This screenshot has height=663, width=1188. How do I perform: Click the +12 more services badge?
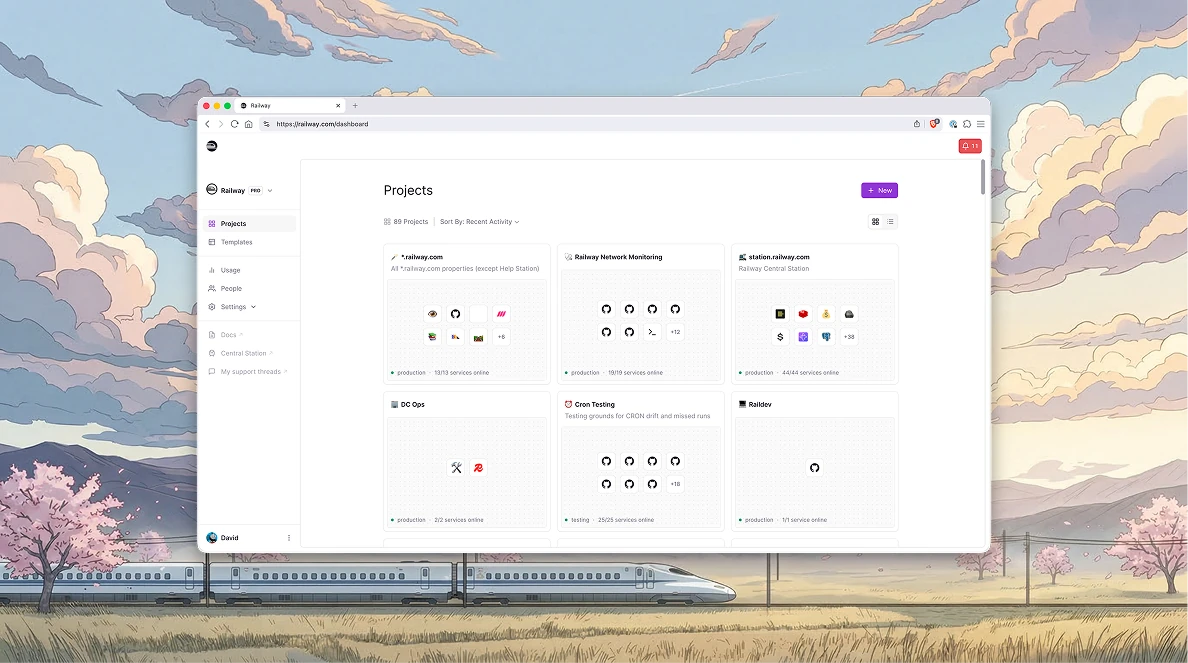(x=675, y=332)
